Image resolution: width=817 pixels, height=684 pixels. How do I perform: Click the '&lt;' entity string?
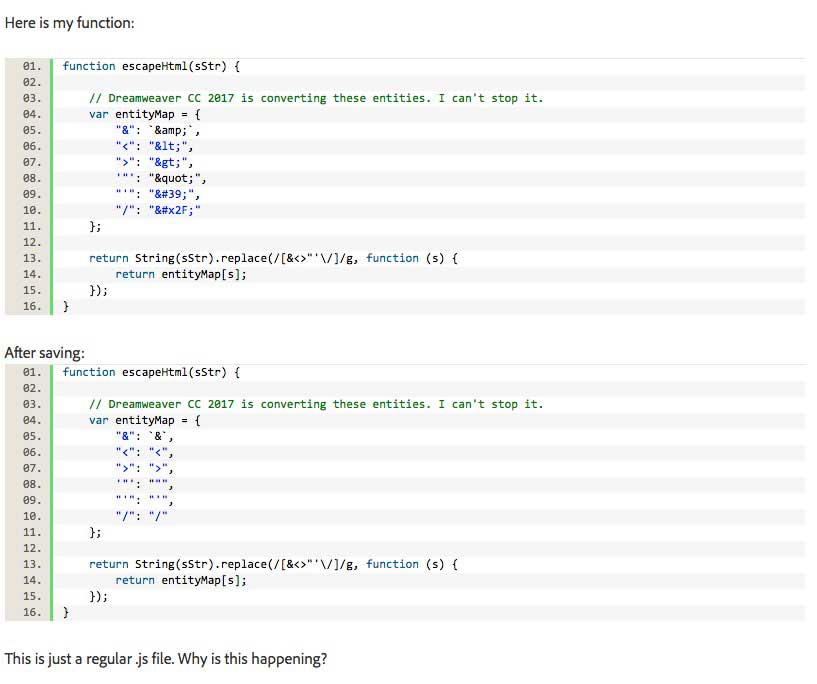point(170,146)
